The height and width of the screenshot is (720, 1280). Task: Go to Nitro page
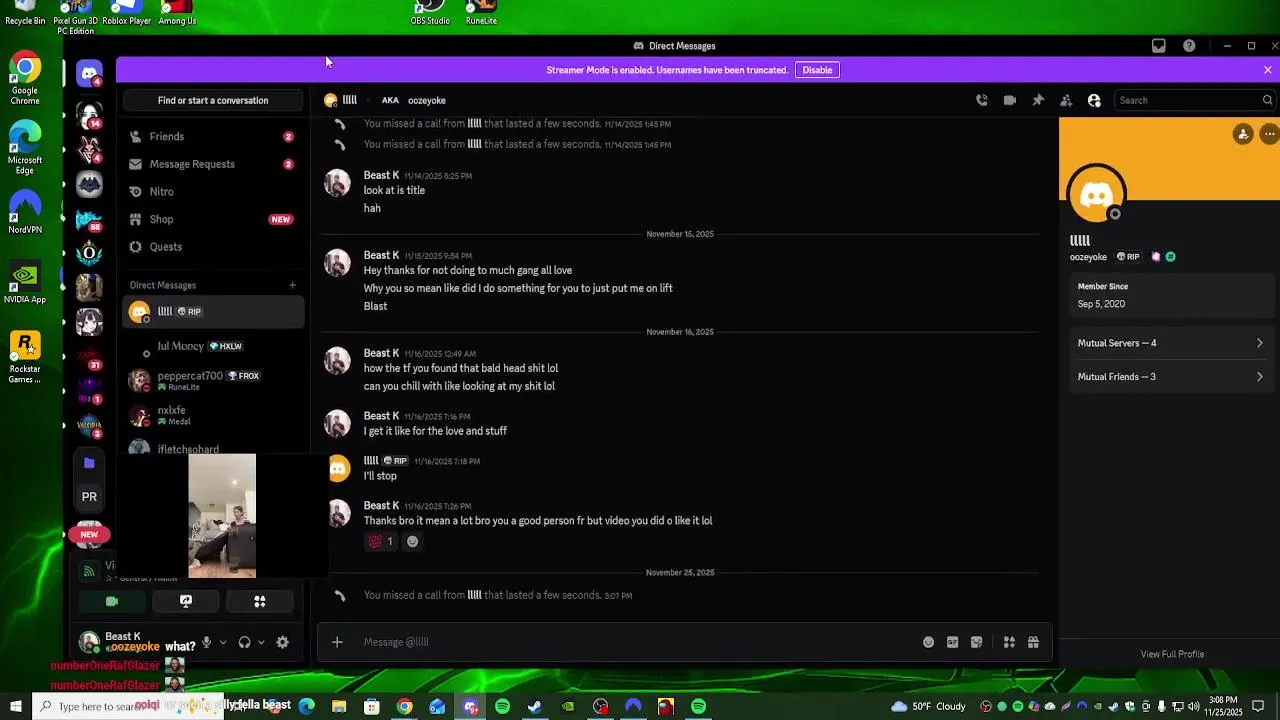pyautogui.click(x=213, y=191)
